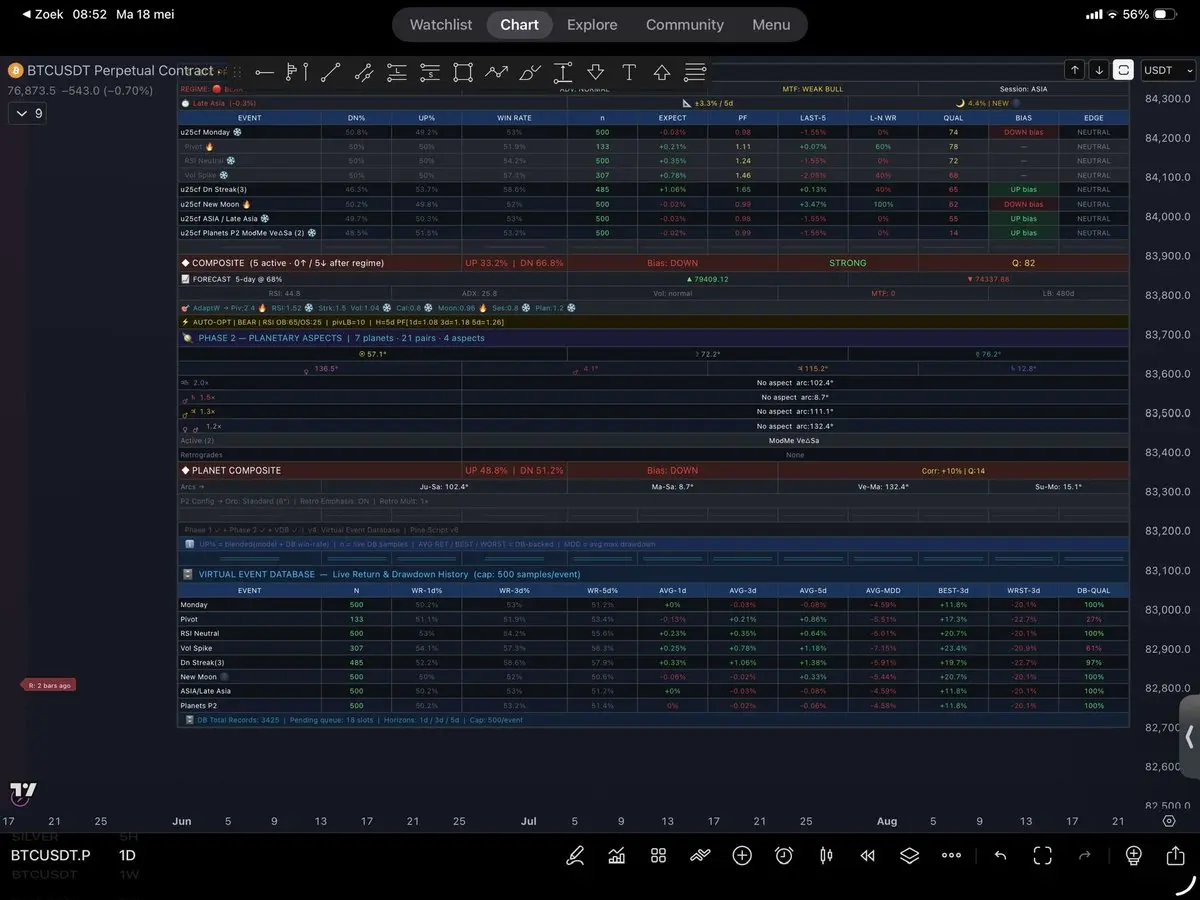Open the Community tab
This screenshot has height=900, width=1200.
685,25
